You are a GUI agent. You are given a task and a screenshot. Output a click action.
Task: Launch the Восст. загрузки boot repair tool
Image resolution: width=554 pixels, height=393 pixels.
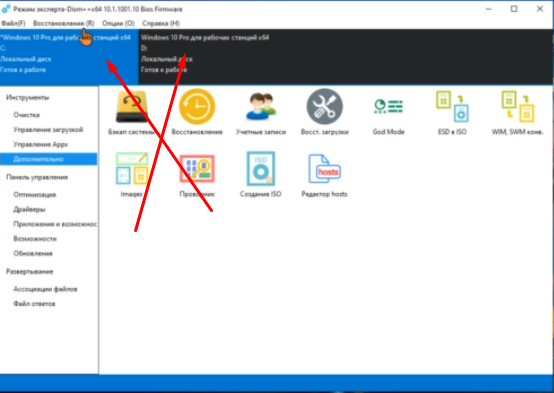point(324,113)
